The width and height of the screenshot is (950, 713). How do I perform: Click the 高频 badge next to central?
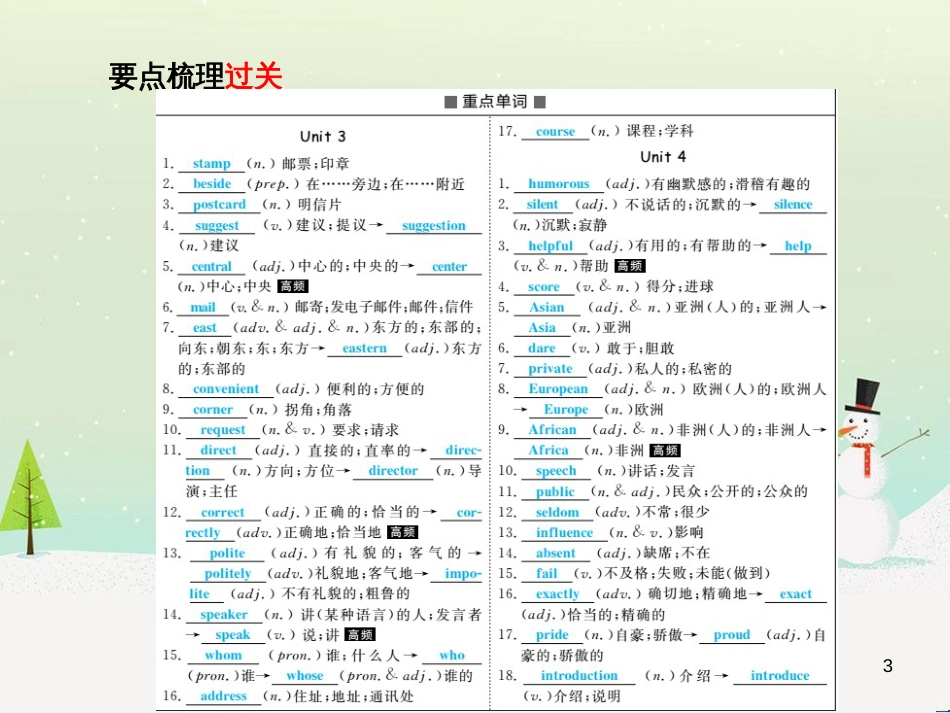(x=295, y=284)
